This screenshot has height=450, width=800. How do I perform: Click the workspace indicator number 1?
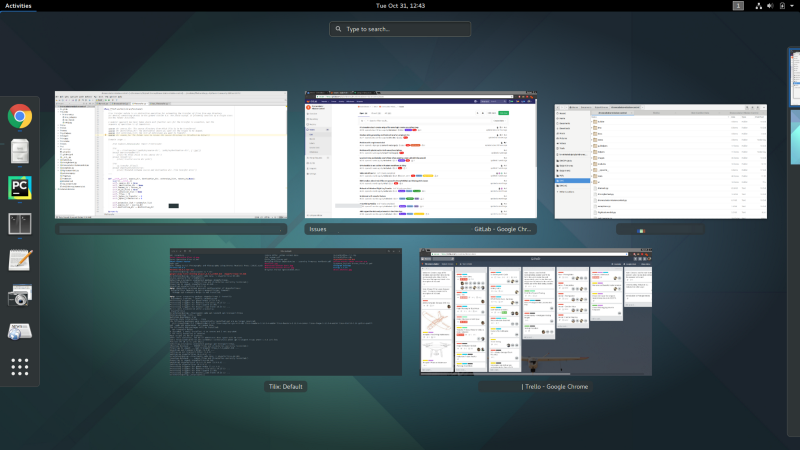tap(738, 6)
